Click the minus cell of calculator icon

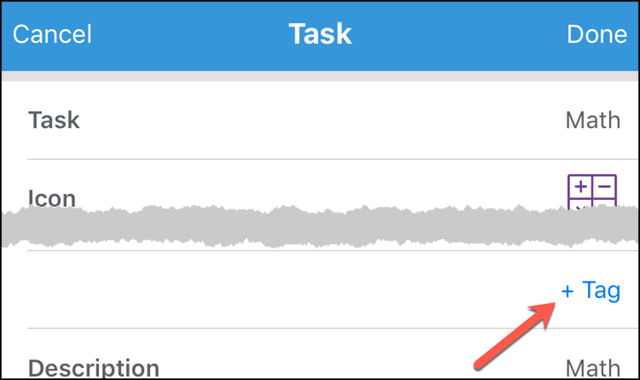tap(604, 187)
